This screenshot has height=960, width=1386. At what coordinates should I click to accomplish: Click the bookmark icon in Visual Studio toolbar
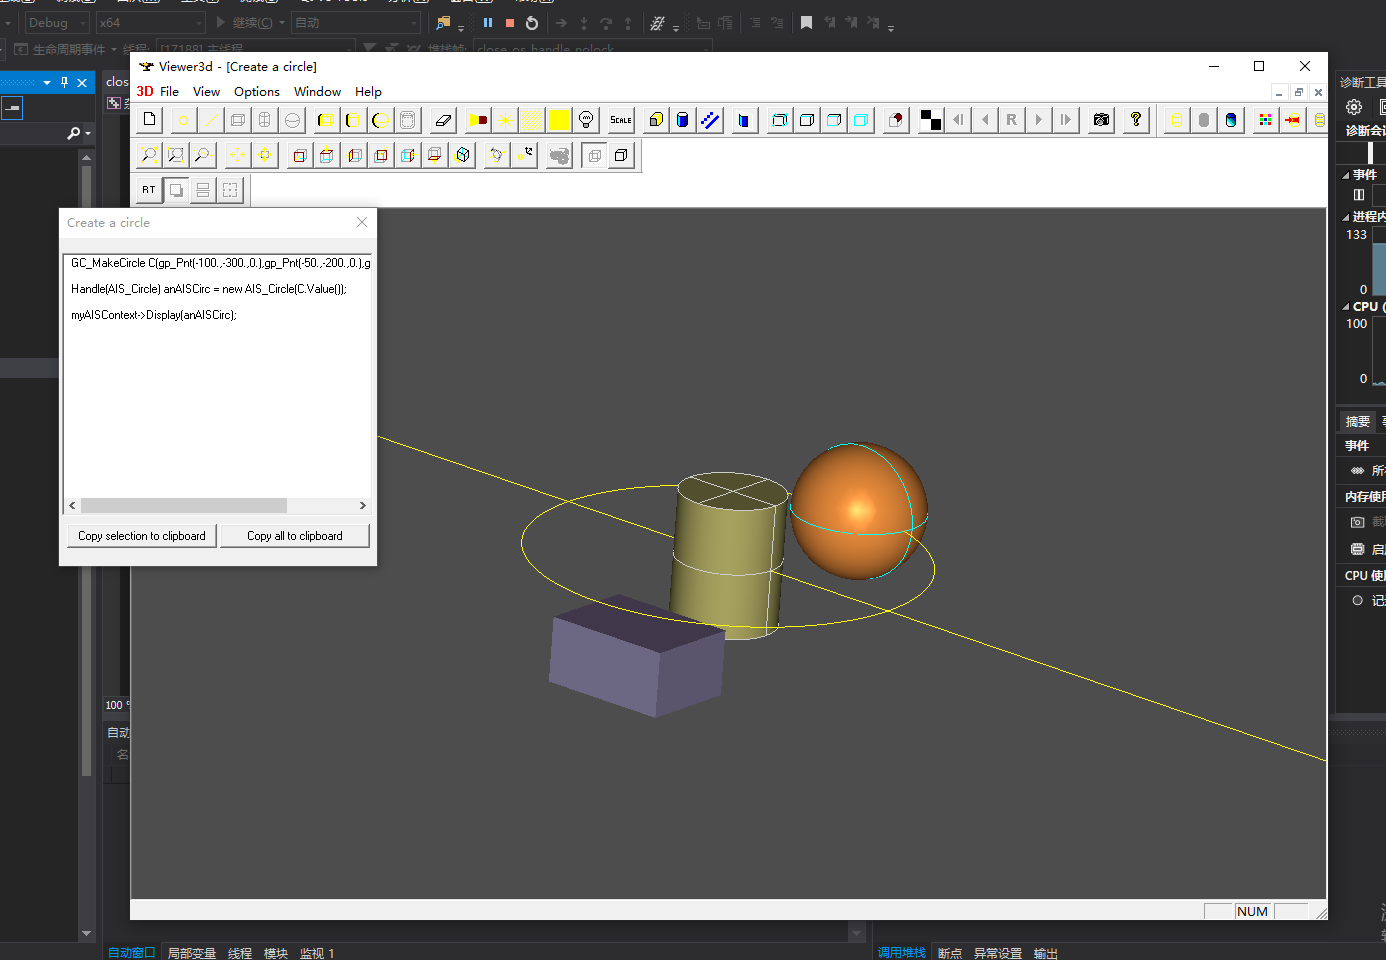point(806,22)
